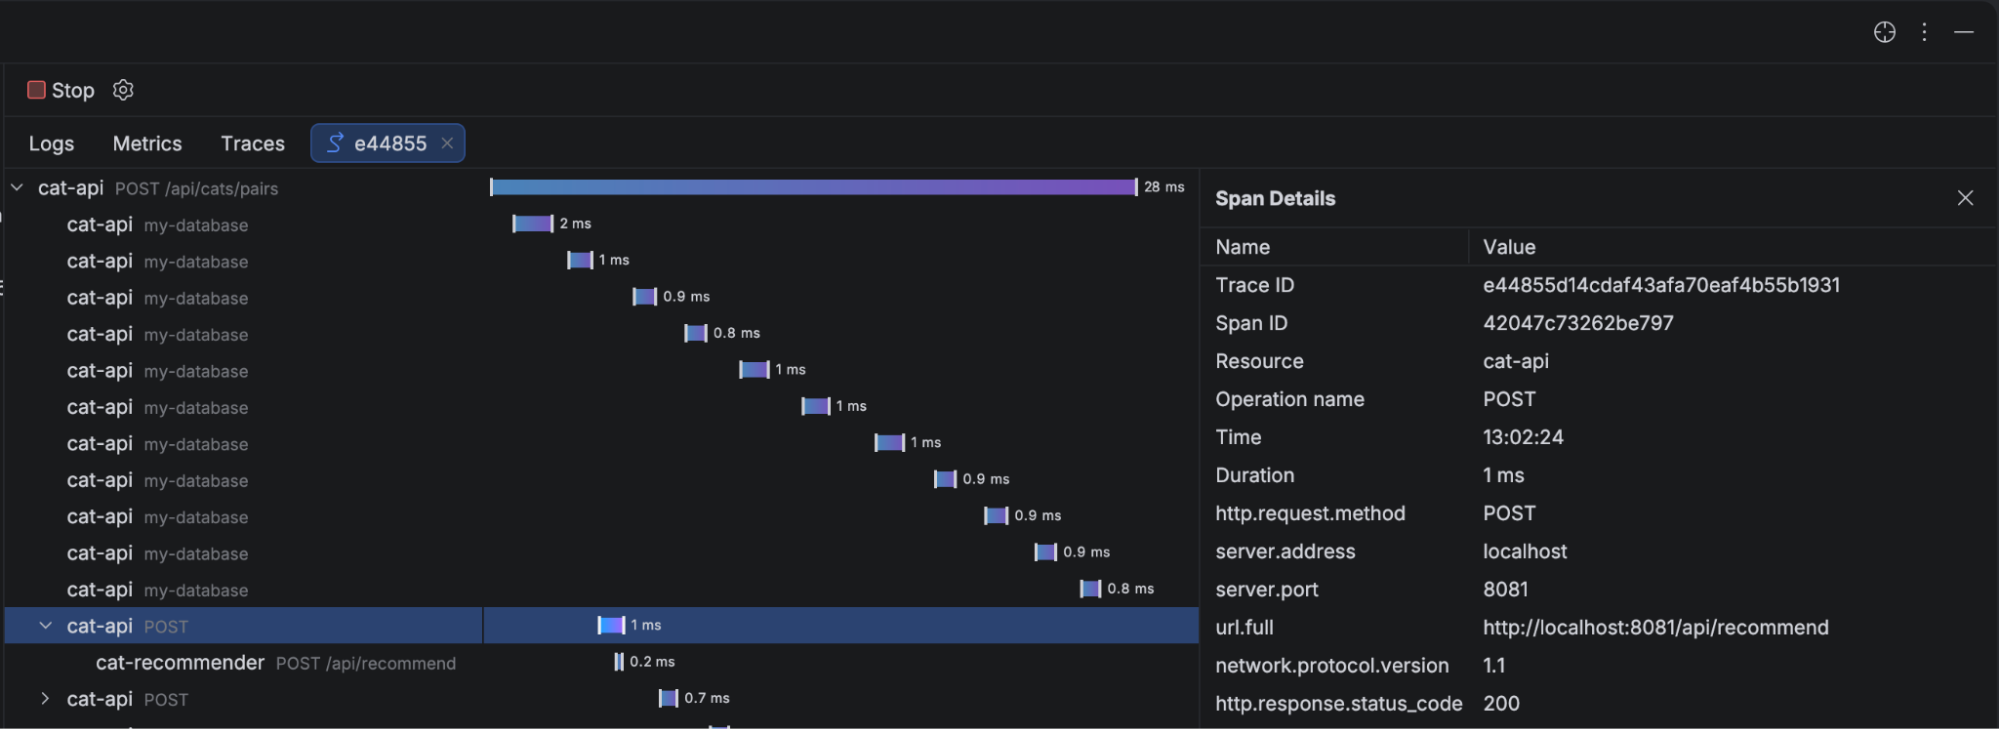Click the Duration value in Span Details
Image resolution: width=1999 pixels, height=730 pixels.
pos(1503,475)
